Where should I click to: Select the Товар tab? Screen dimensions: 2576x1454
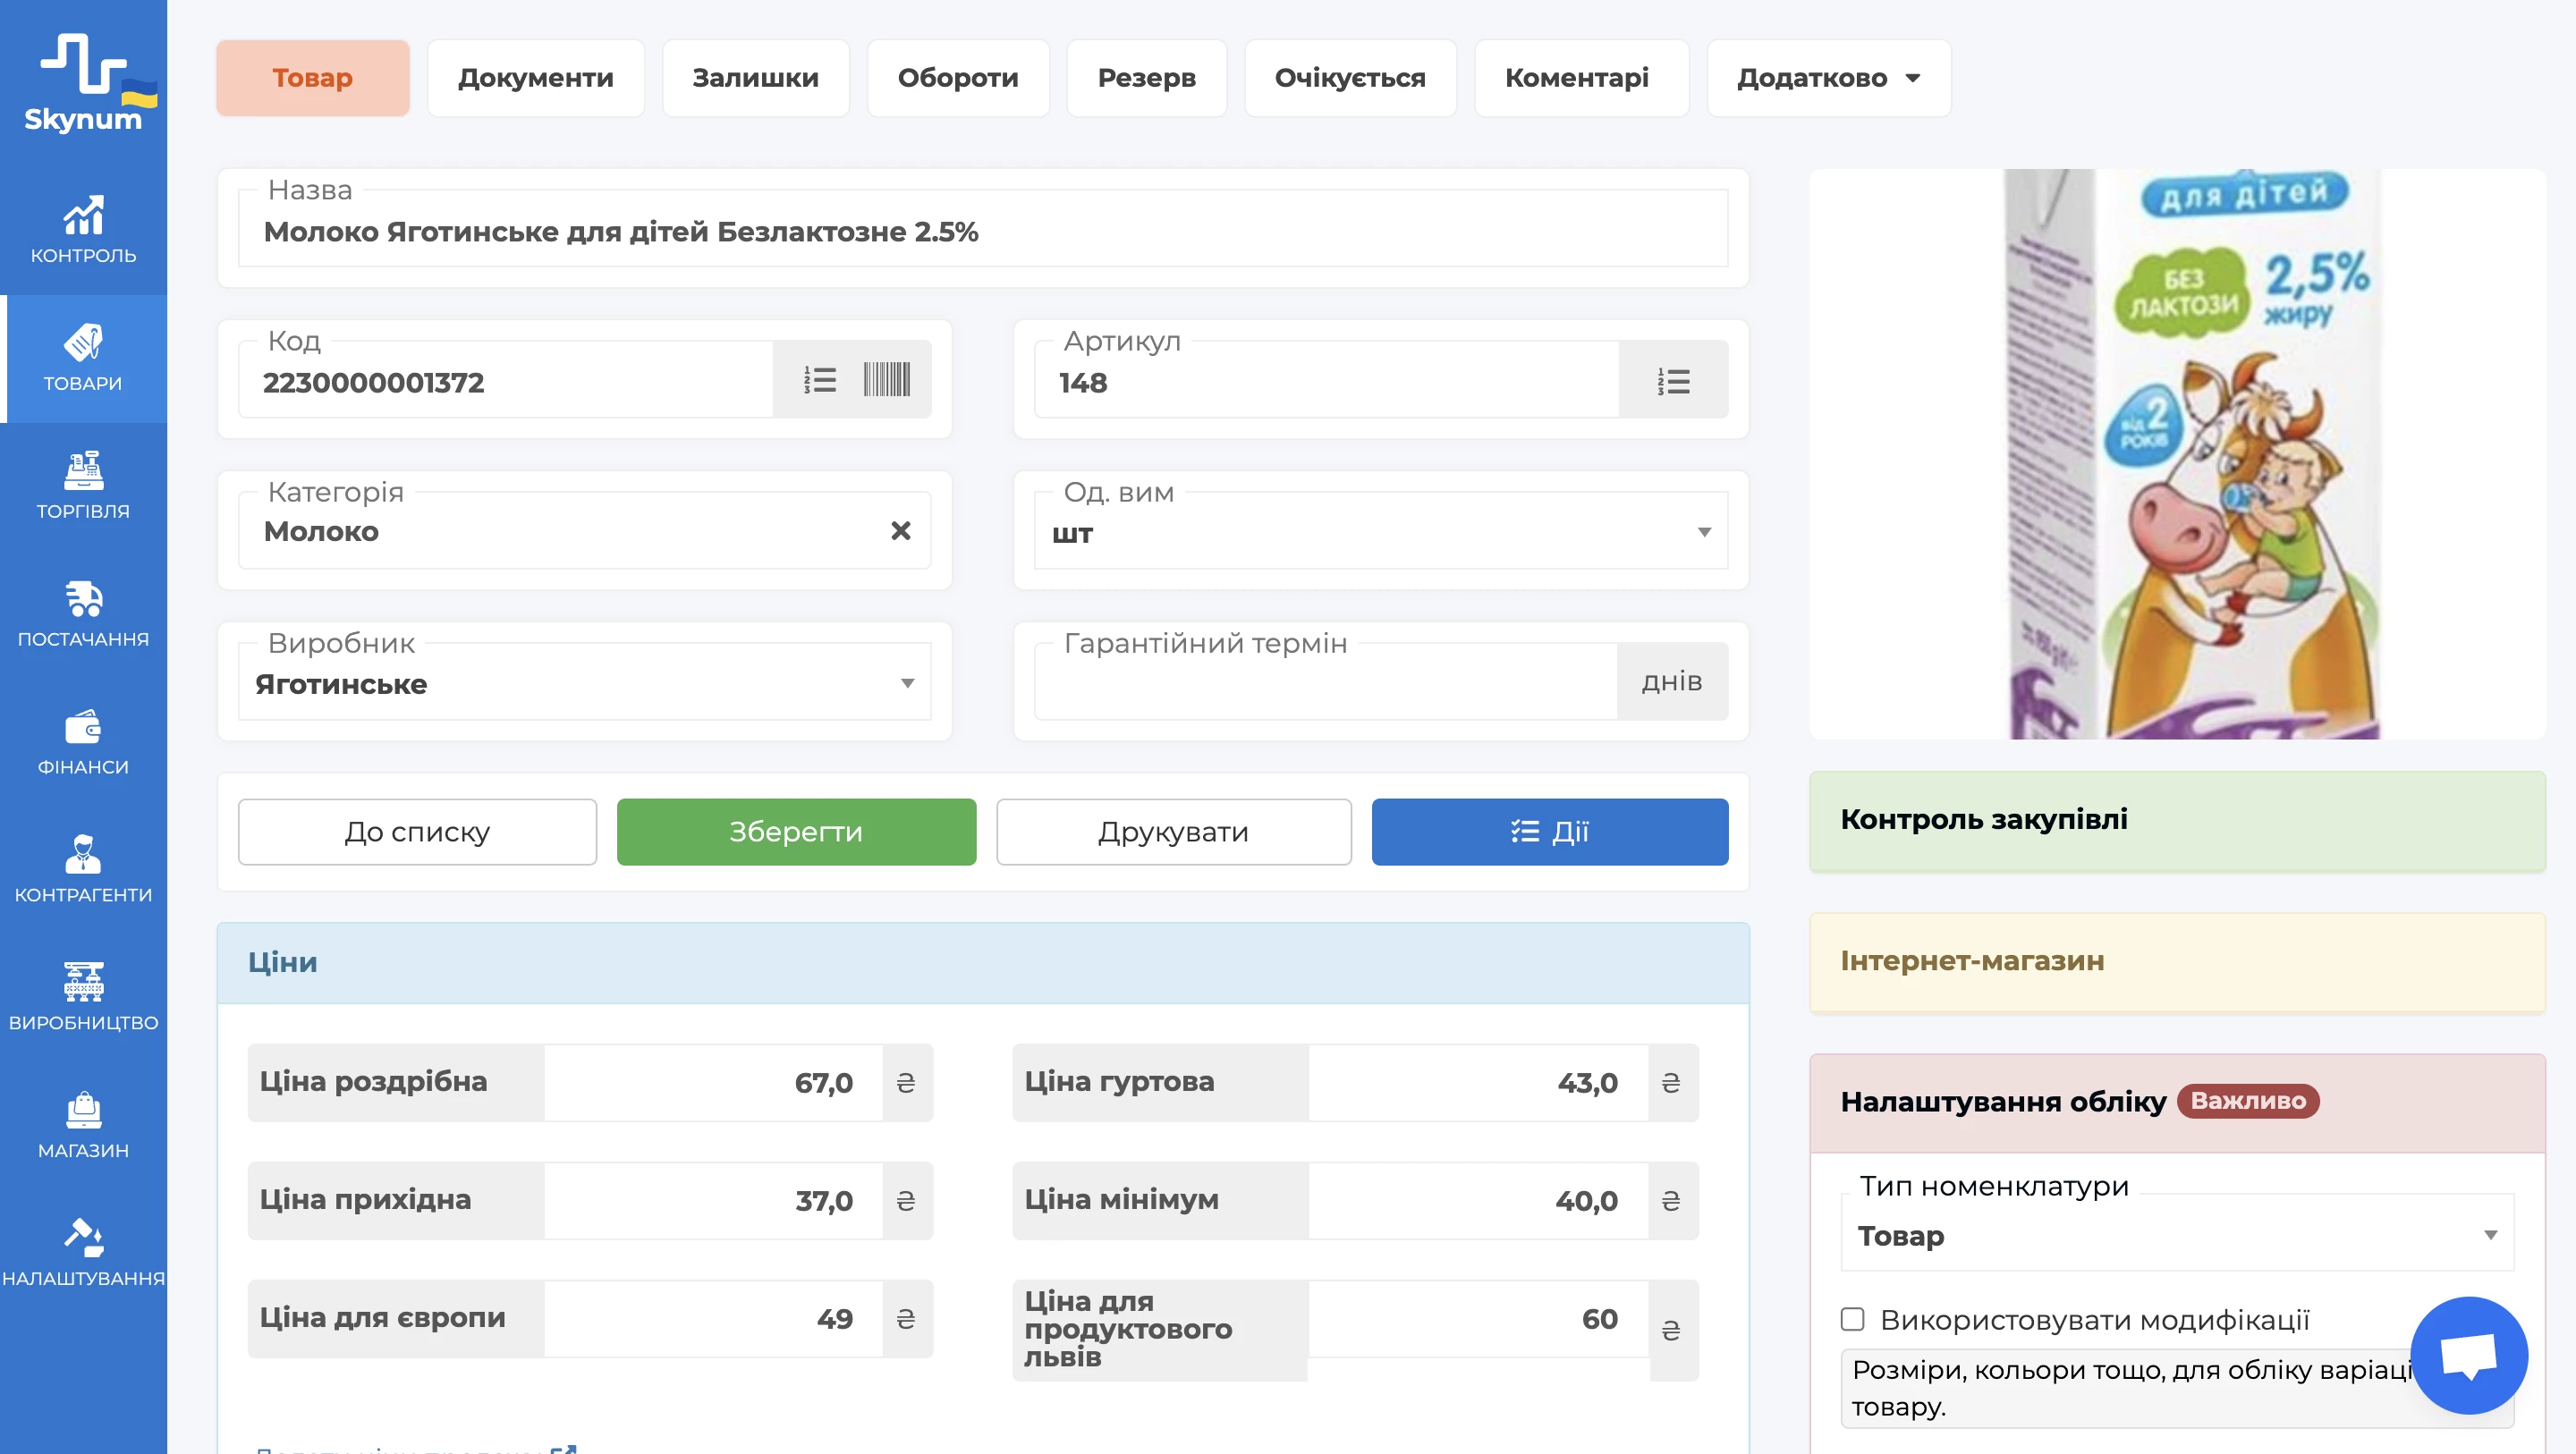pos(313,78)
